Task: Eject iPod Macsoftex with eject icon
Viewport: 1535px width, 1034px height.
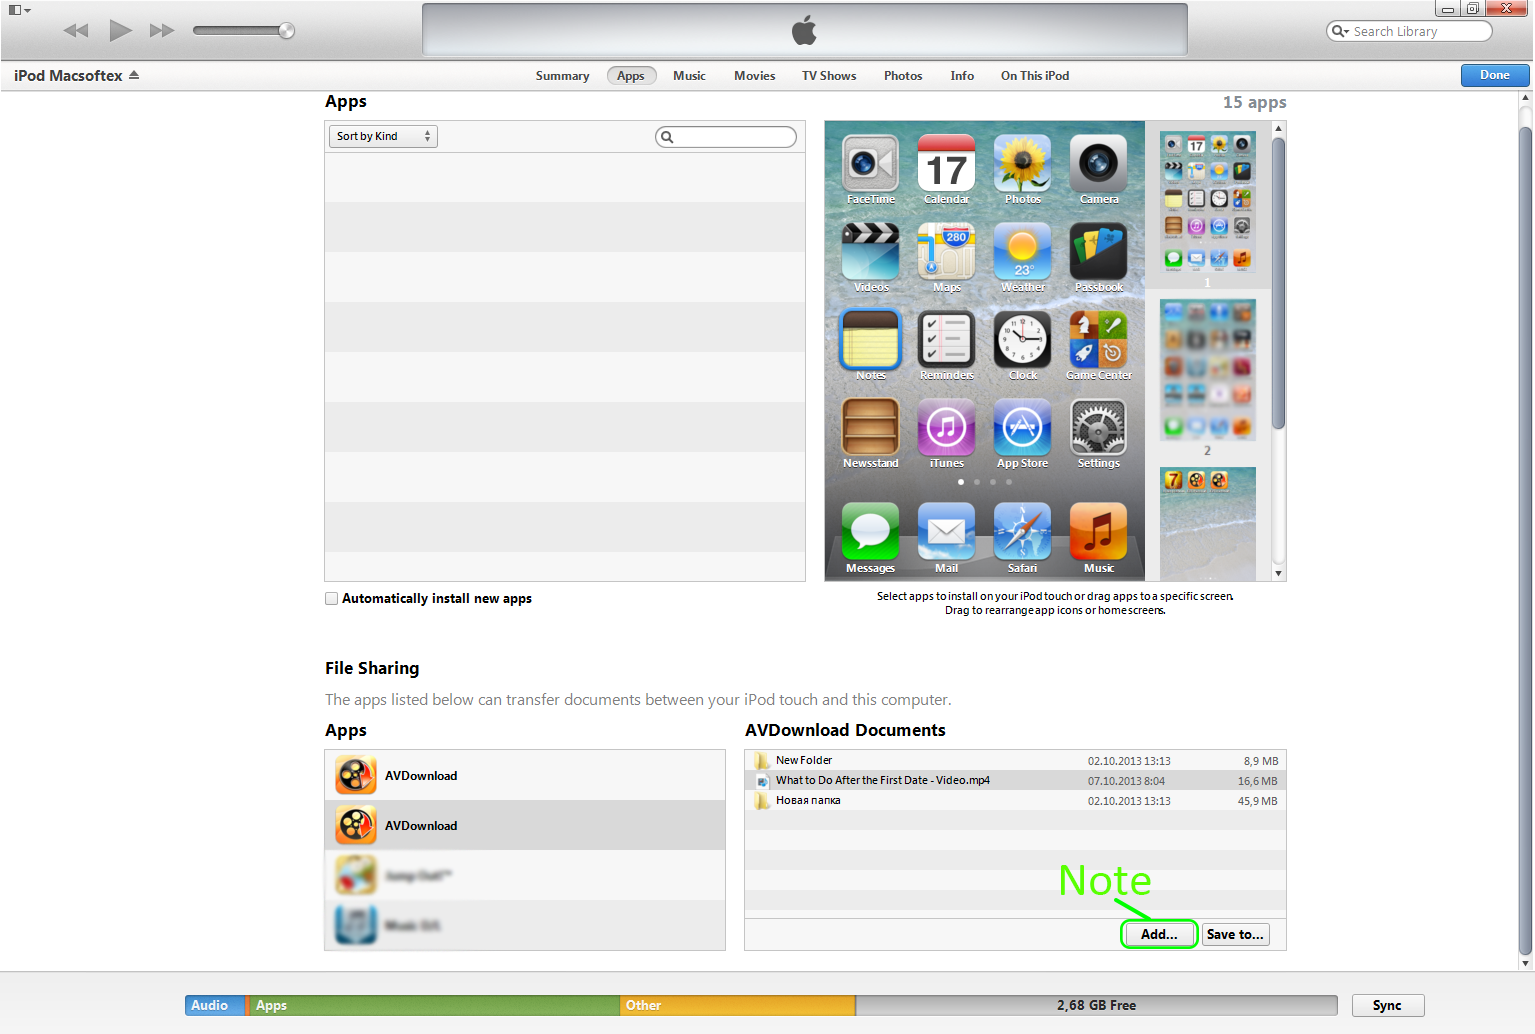Action: (134, 75)
